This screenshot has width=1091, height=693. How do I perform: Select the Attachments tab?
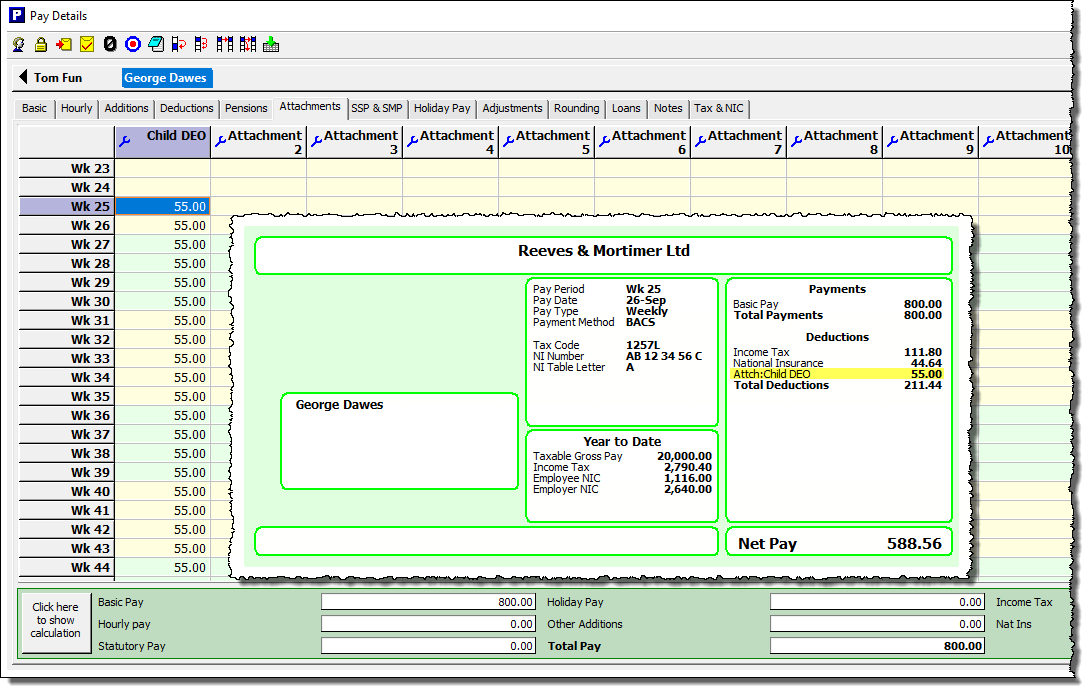tap(310, 106)
